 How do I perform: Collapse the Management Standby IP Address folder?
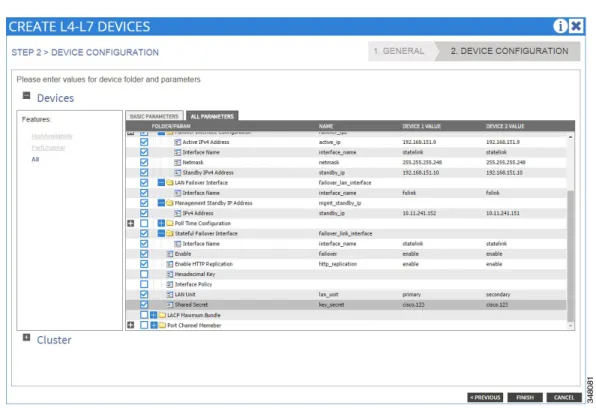tap(161, 203)
